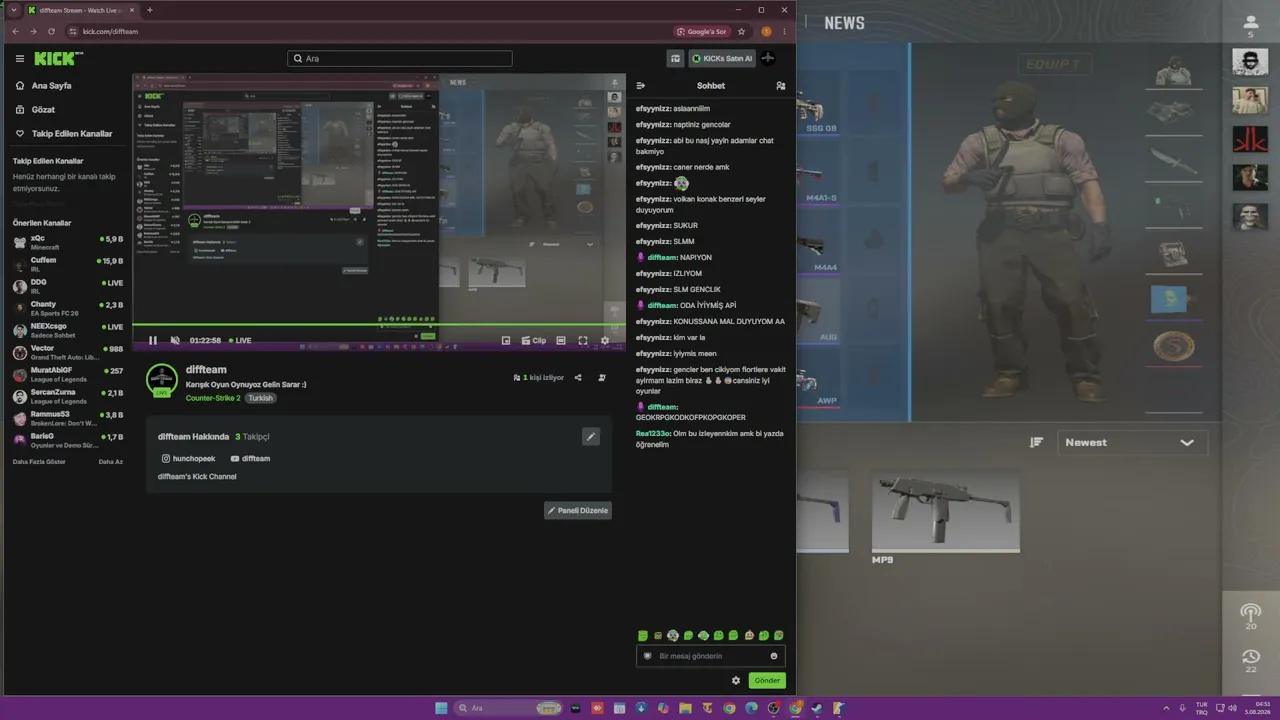Bookmark this page with the star icon
1280x720 pixels.
(742, 32)
